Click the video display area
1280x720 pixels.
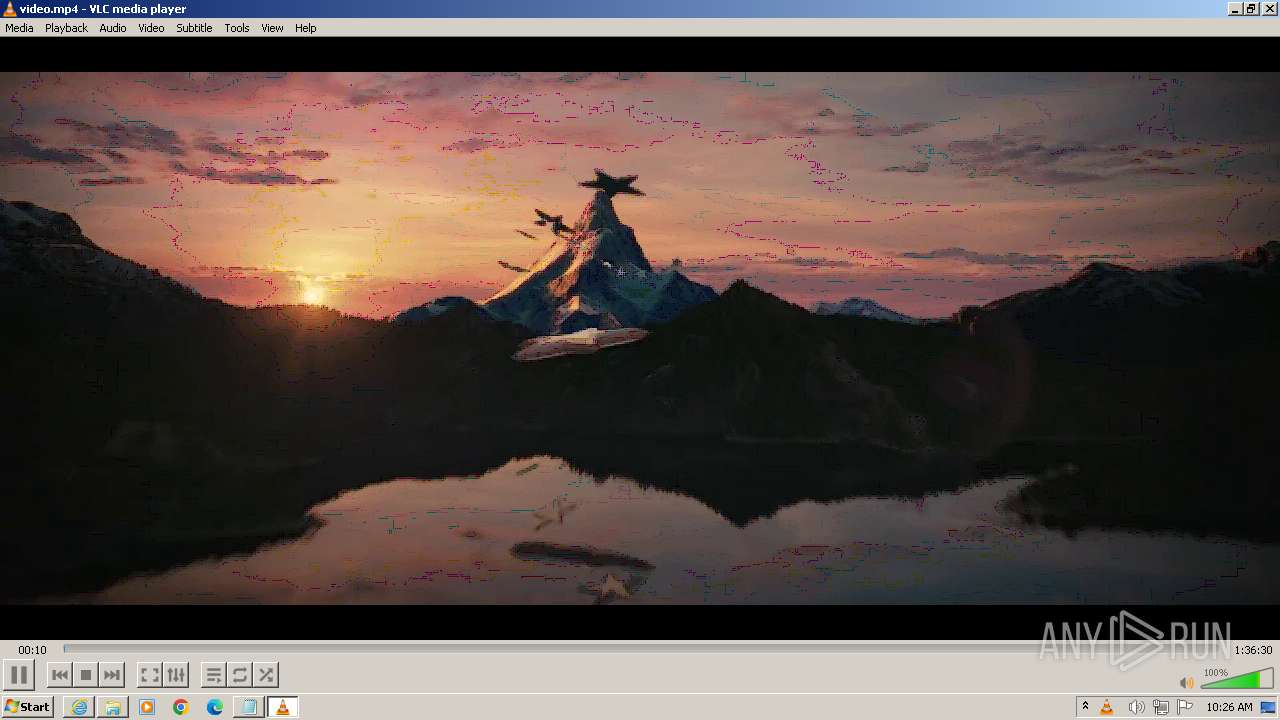coord(640,338)
